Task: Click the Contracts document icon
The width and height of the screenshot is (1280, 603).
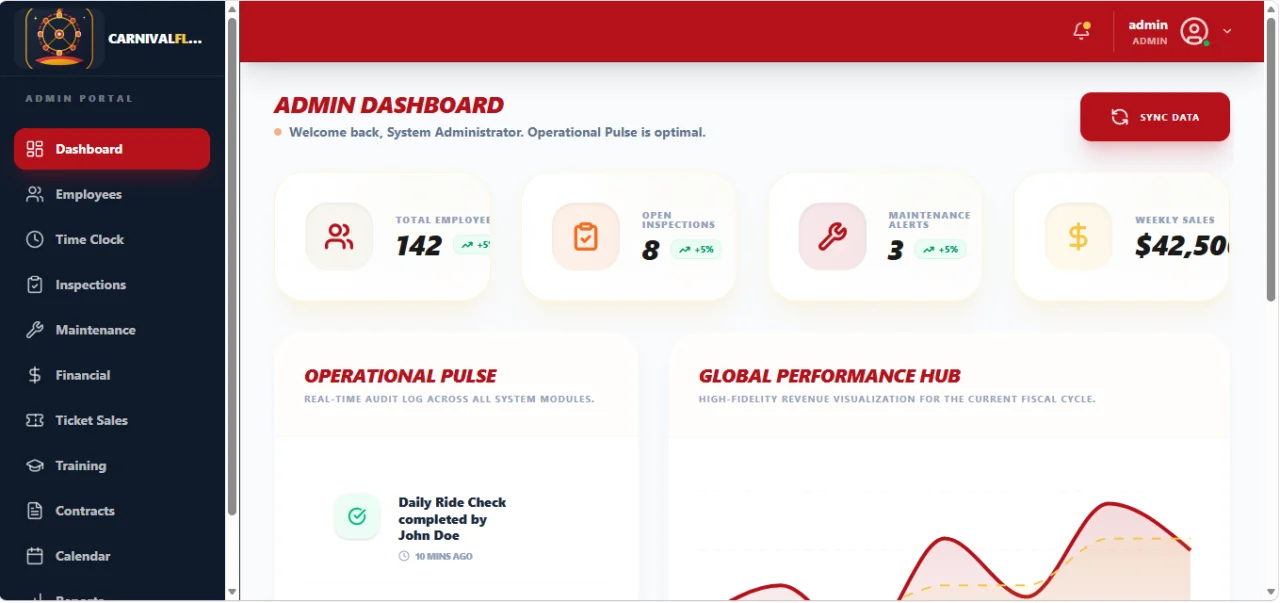Action: (35, 511)
